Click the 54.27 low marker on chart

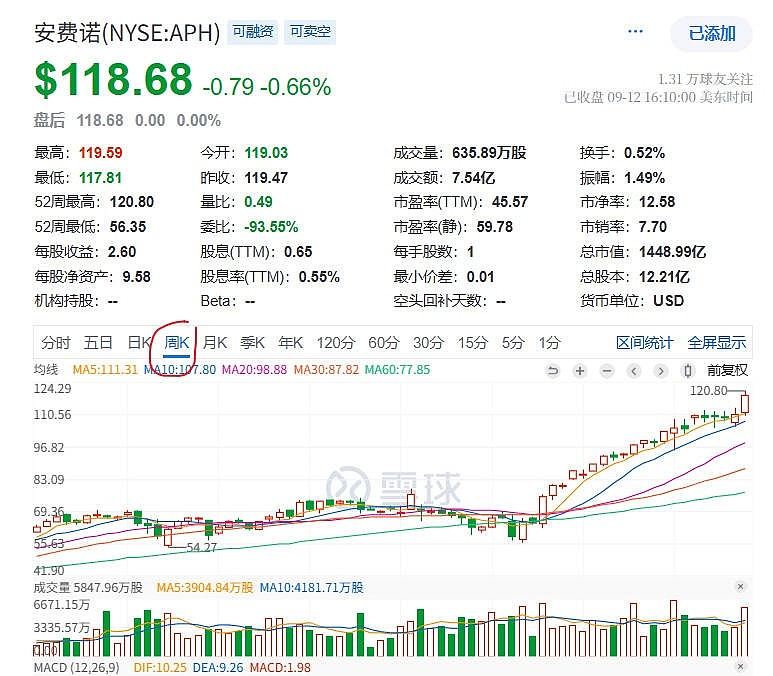click(202, 547)
